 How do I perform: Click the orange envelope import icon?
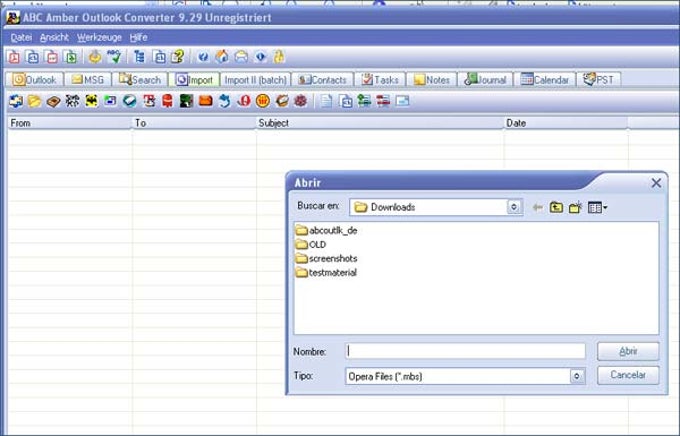tap(206, 101)
